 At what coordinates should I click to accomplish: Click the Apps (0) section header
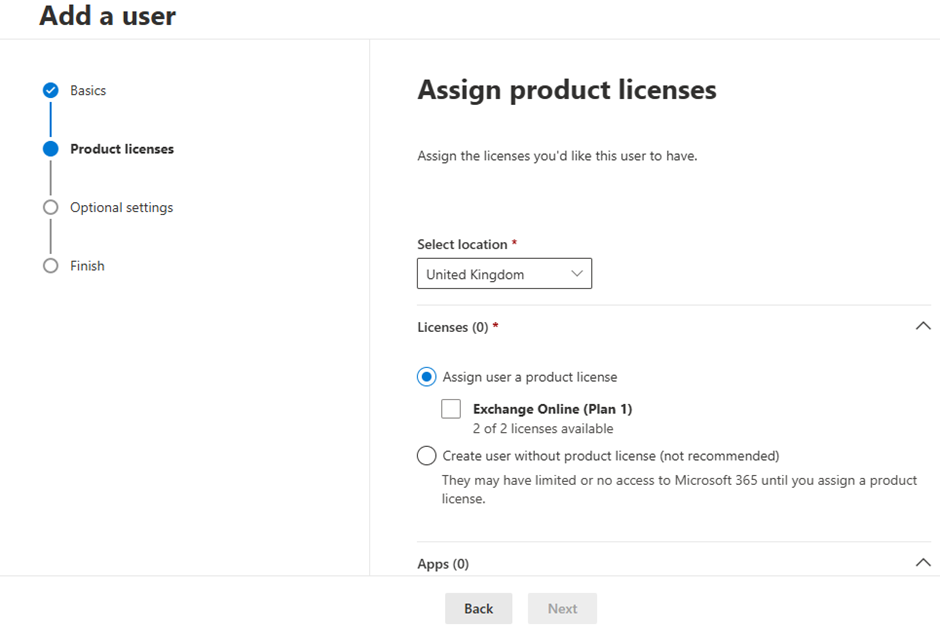pyautogui.click(x=443, y=564)
